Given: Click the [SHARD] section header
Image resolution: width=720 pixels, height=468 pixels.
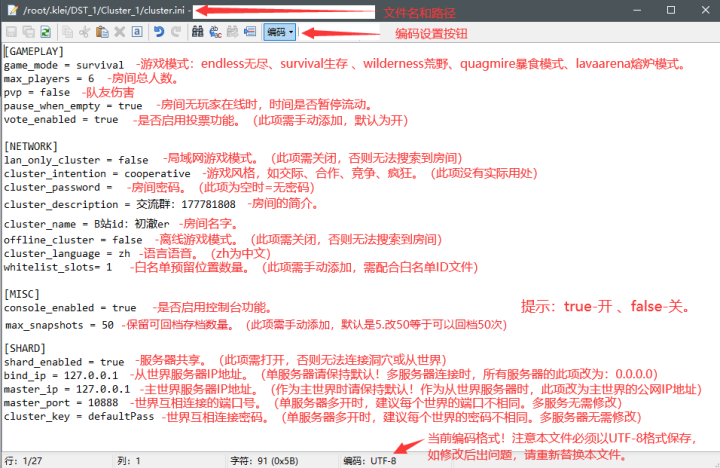Looking at the screenshot, I should point(25,348).
